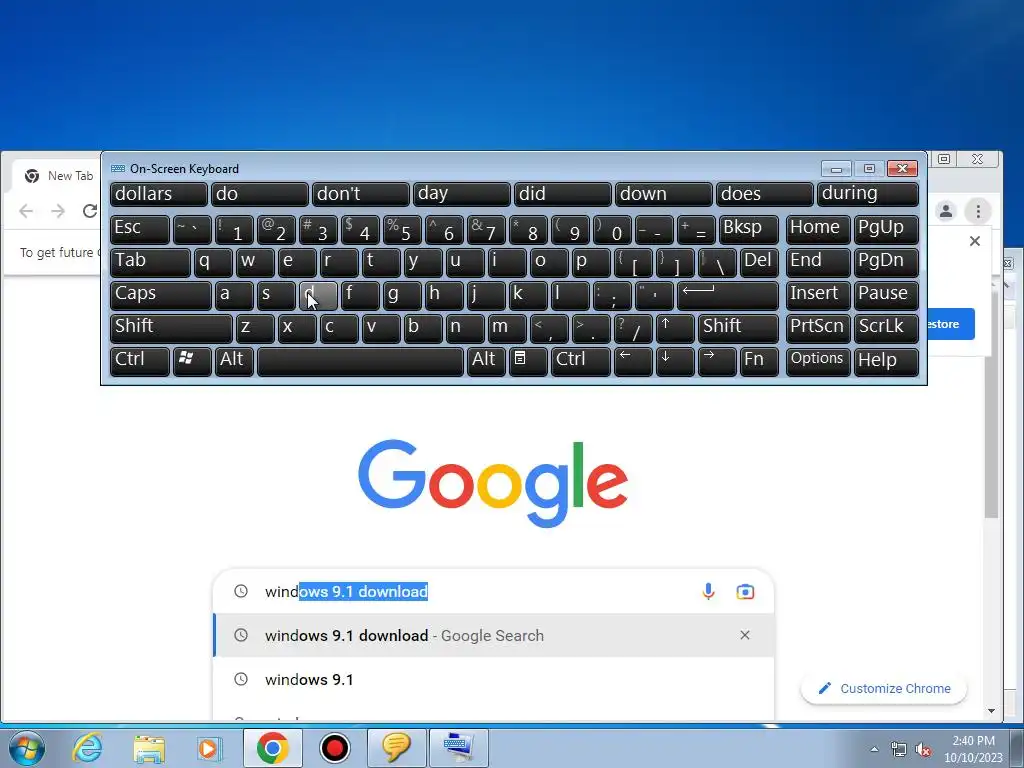The width and height of the screenshot is (1024, 768).
Task: Toggle the Caps key on the keyboard
Action: point(161,295)
